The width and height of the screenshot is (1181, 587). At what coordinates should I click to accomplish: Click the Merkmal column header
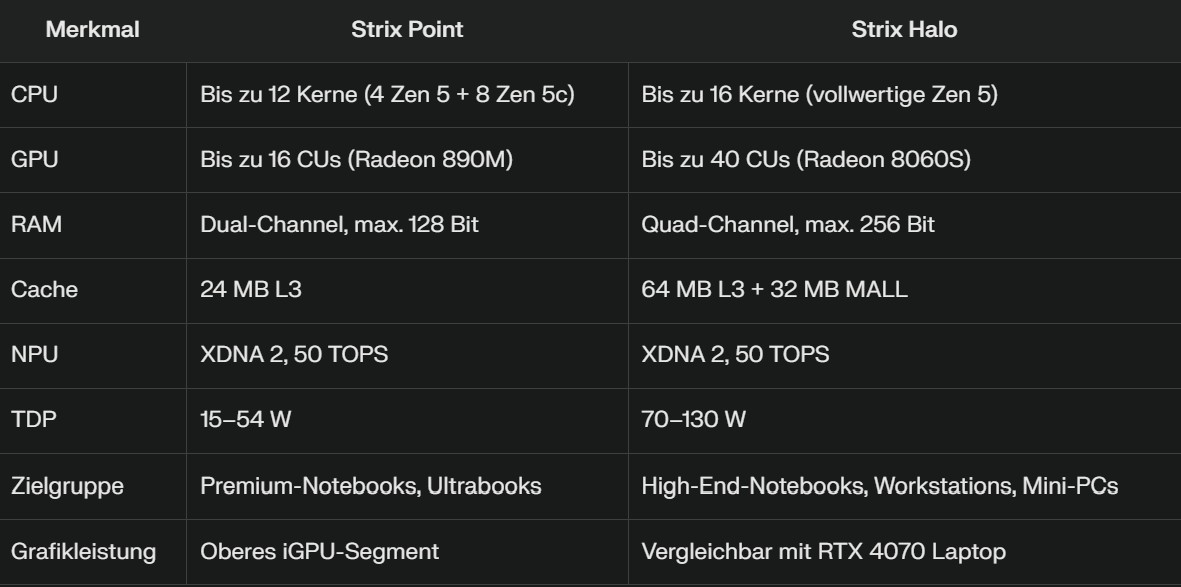tap(92, 30)
